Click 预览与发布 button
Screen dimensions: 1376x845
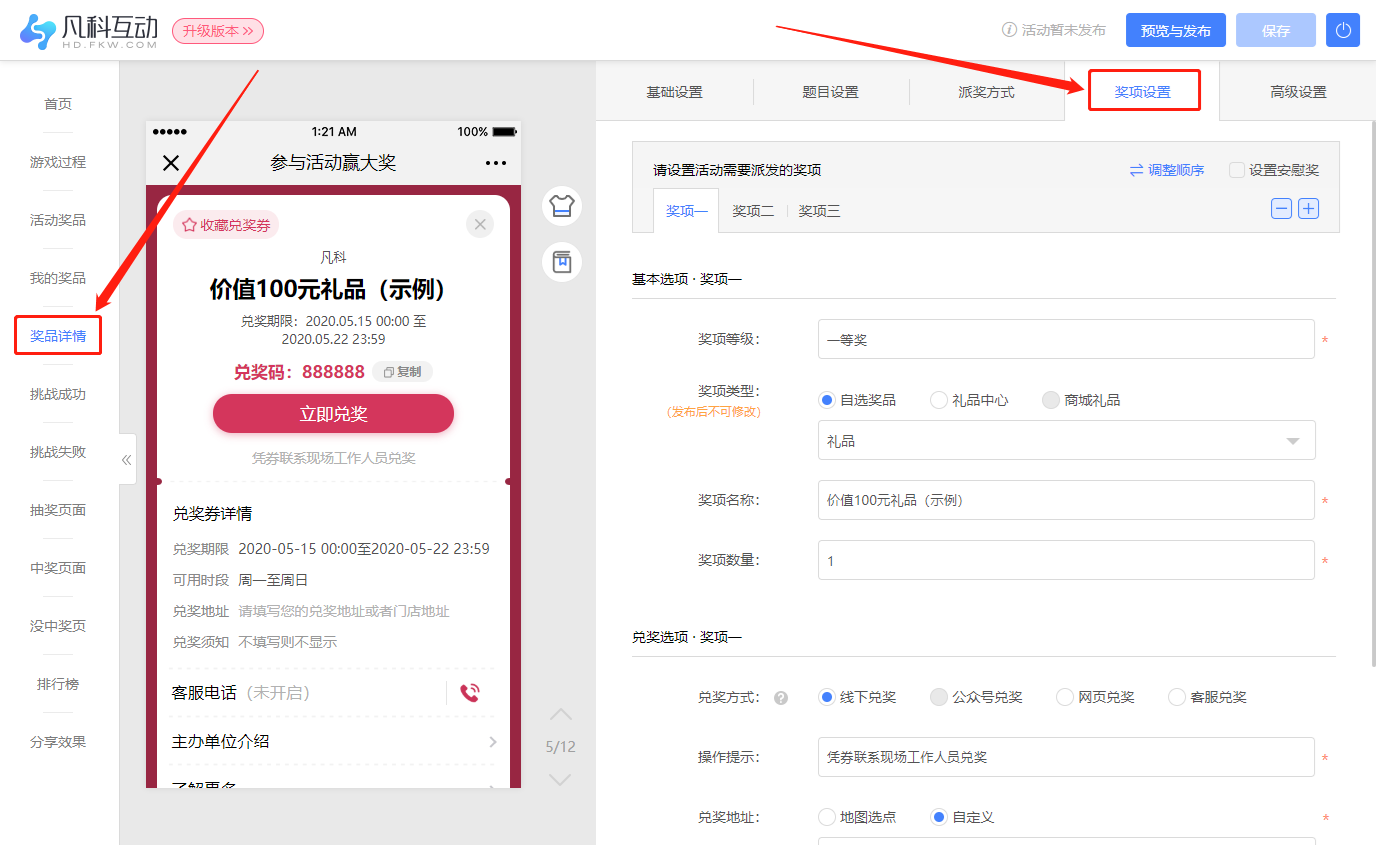(1176, 30)
